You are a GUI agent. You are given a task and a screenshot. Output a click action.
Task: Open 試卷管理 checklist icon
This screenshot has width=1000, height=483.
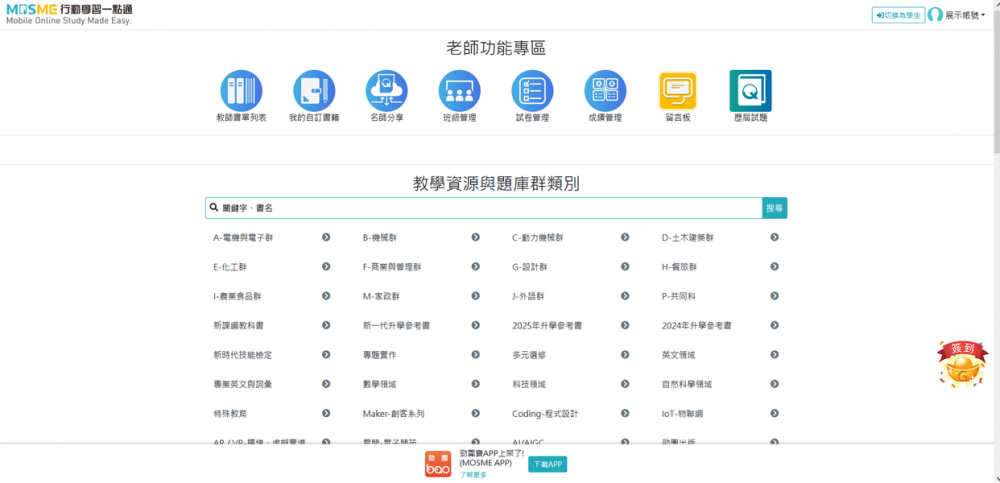click(532, 90)
